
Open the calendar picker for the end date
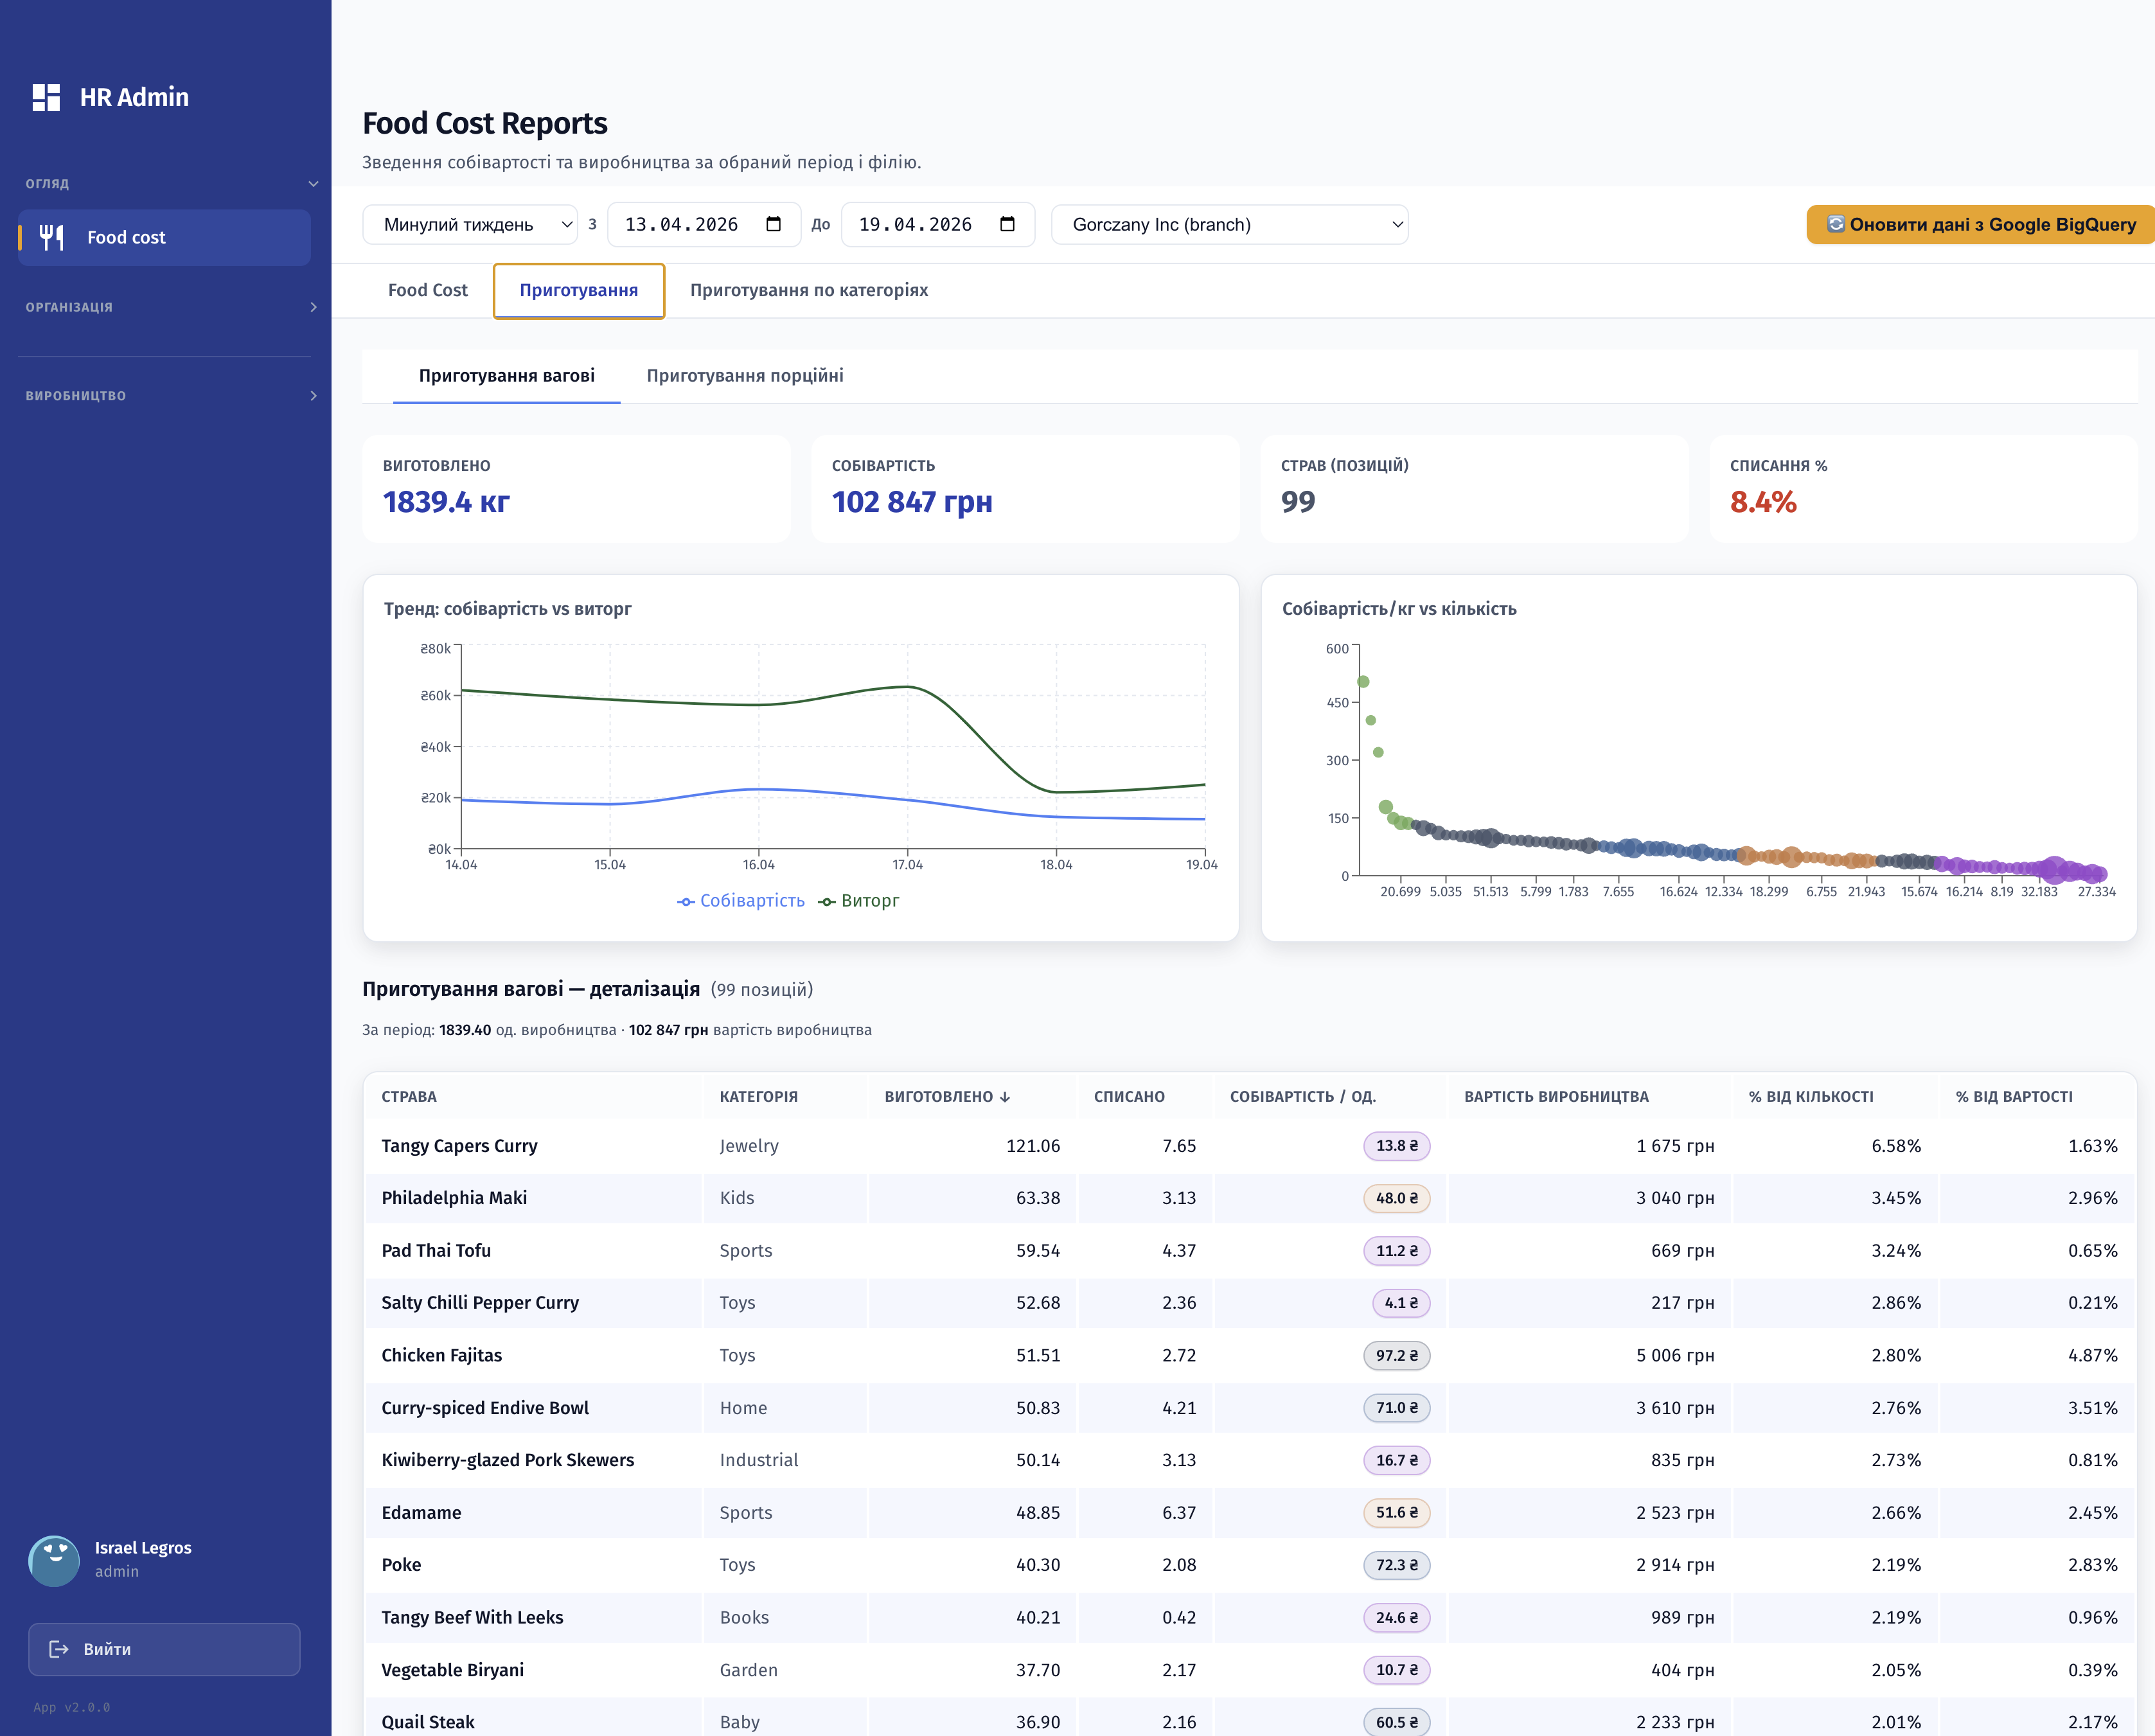click(1007, 224)
